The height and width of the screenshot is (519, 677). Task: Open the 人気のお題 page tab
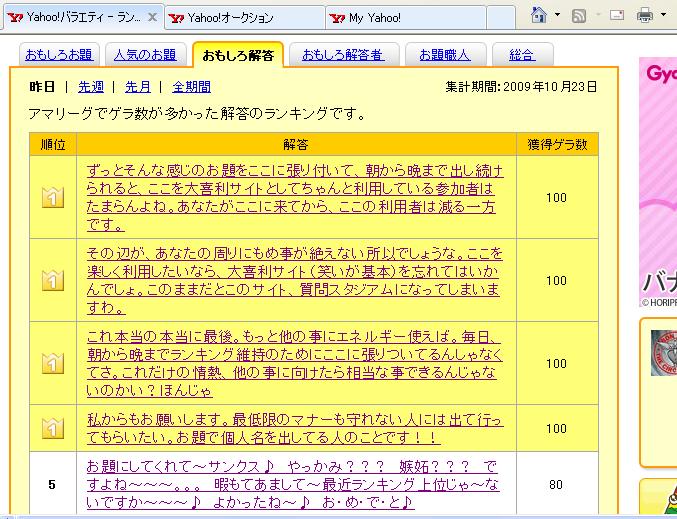[146, 55]
